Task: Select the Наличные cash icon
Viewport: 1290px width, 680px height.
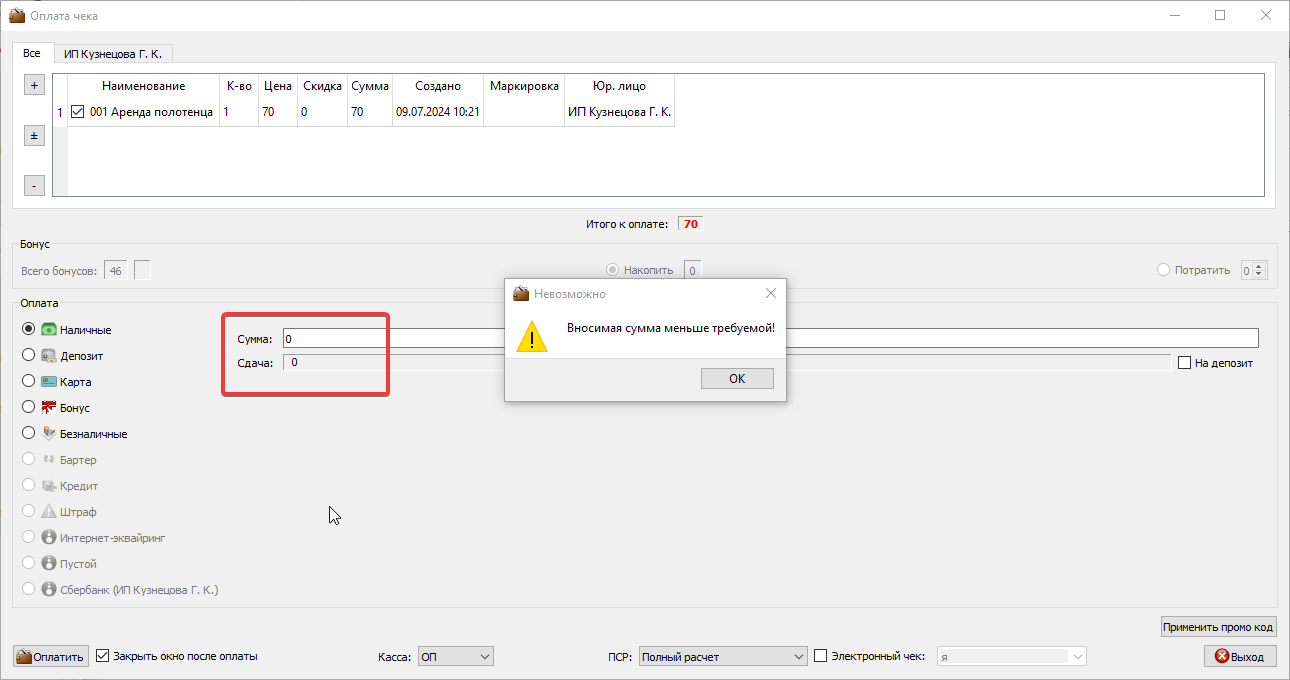Action: pos(48,329)
